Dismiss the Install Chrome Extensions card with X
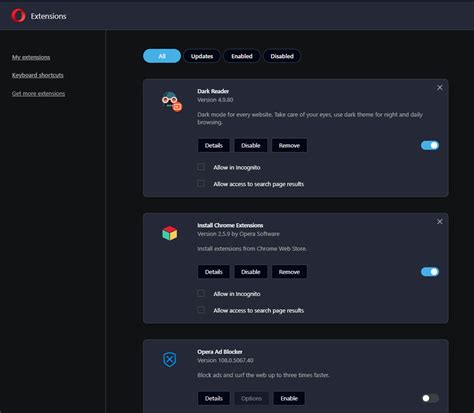 click(x=440, y=222)
